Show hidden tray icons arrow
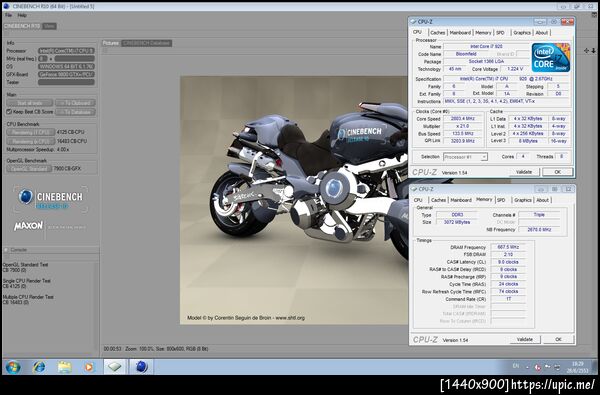Screen dimensions: 600x395 pyautogui.click(x=527, y=367)
